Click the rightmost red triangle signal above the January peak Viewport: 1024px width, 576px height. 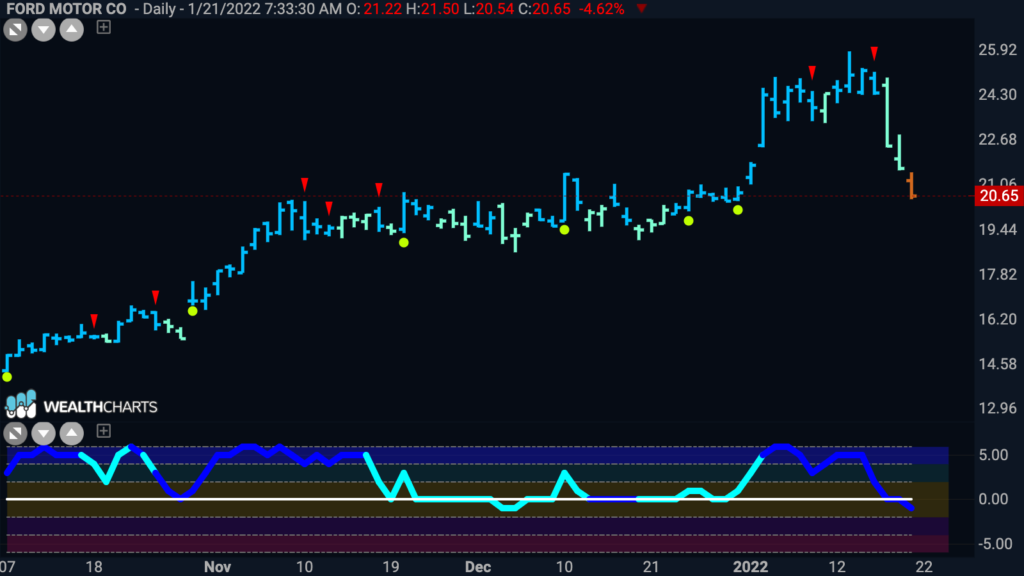pos(874,53)
